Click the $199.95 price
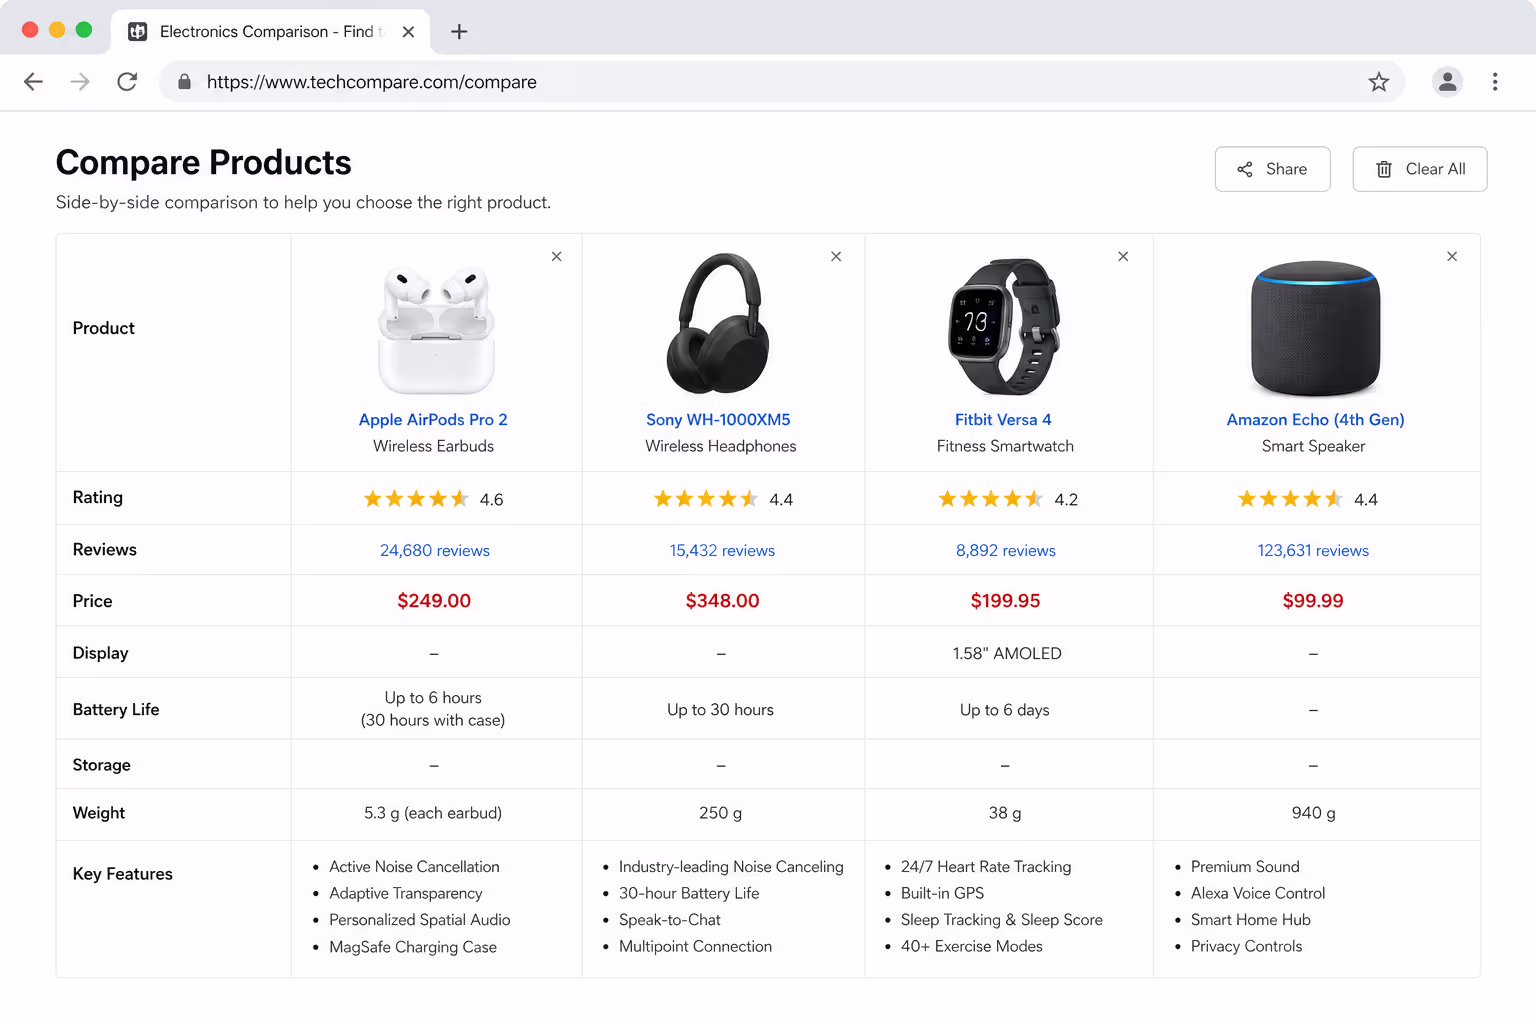 tap(1005, 601)
